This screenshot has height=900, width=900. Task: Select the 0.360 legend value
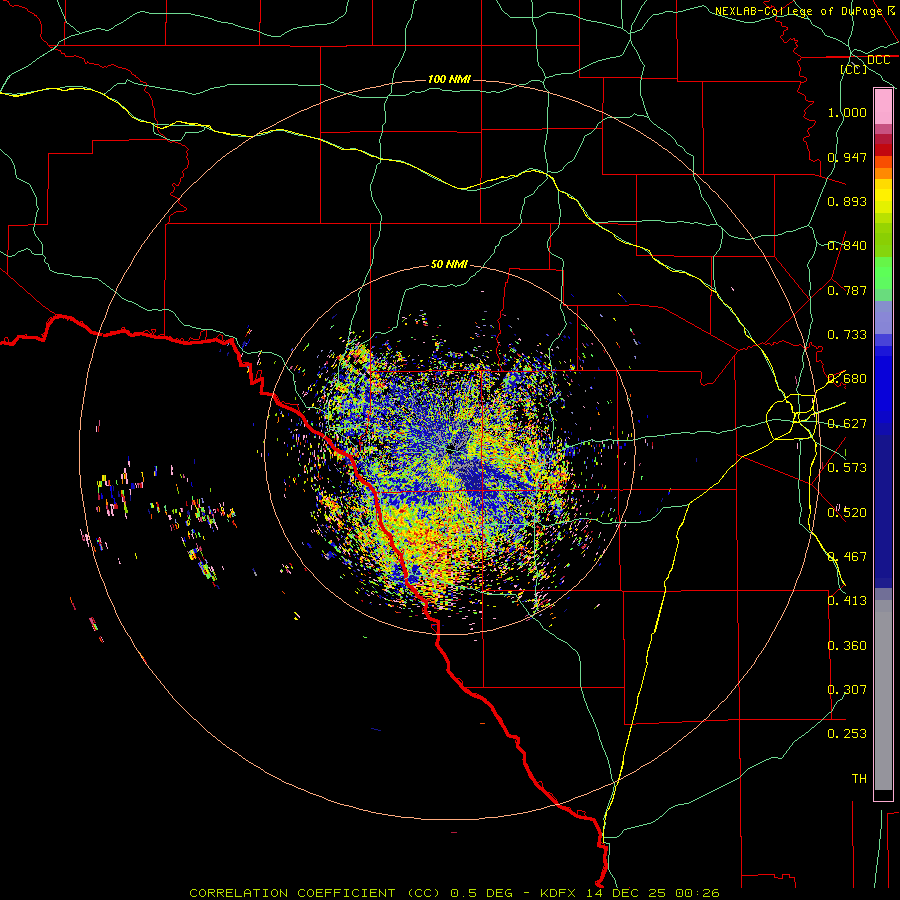pyautogui.click(x=847, y=646)
